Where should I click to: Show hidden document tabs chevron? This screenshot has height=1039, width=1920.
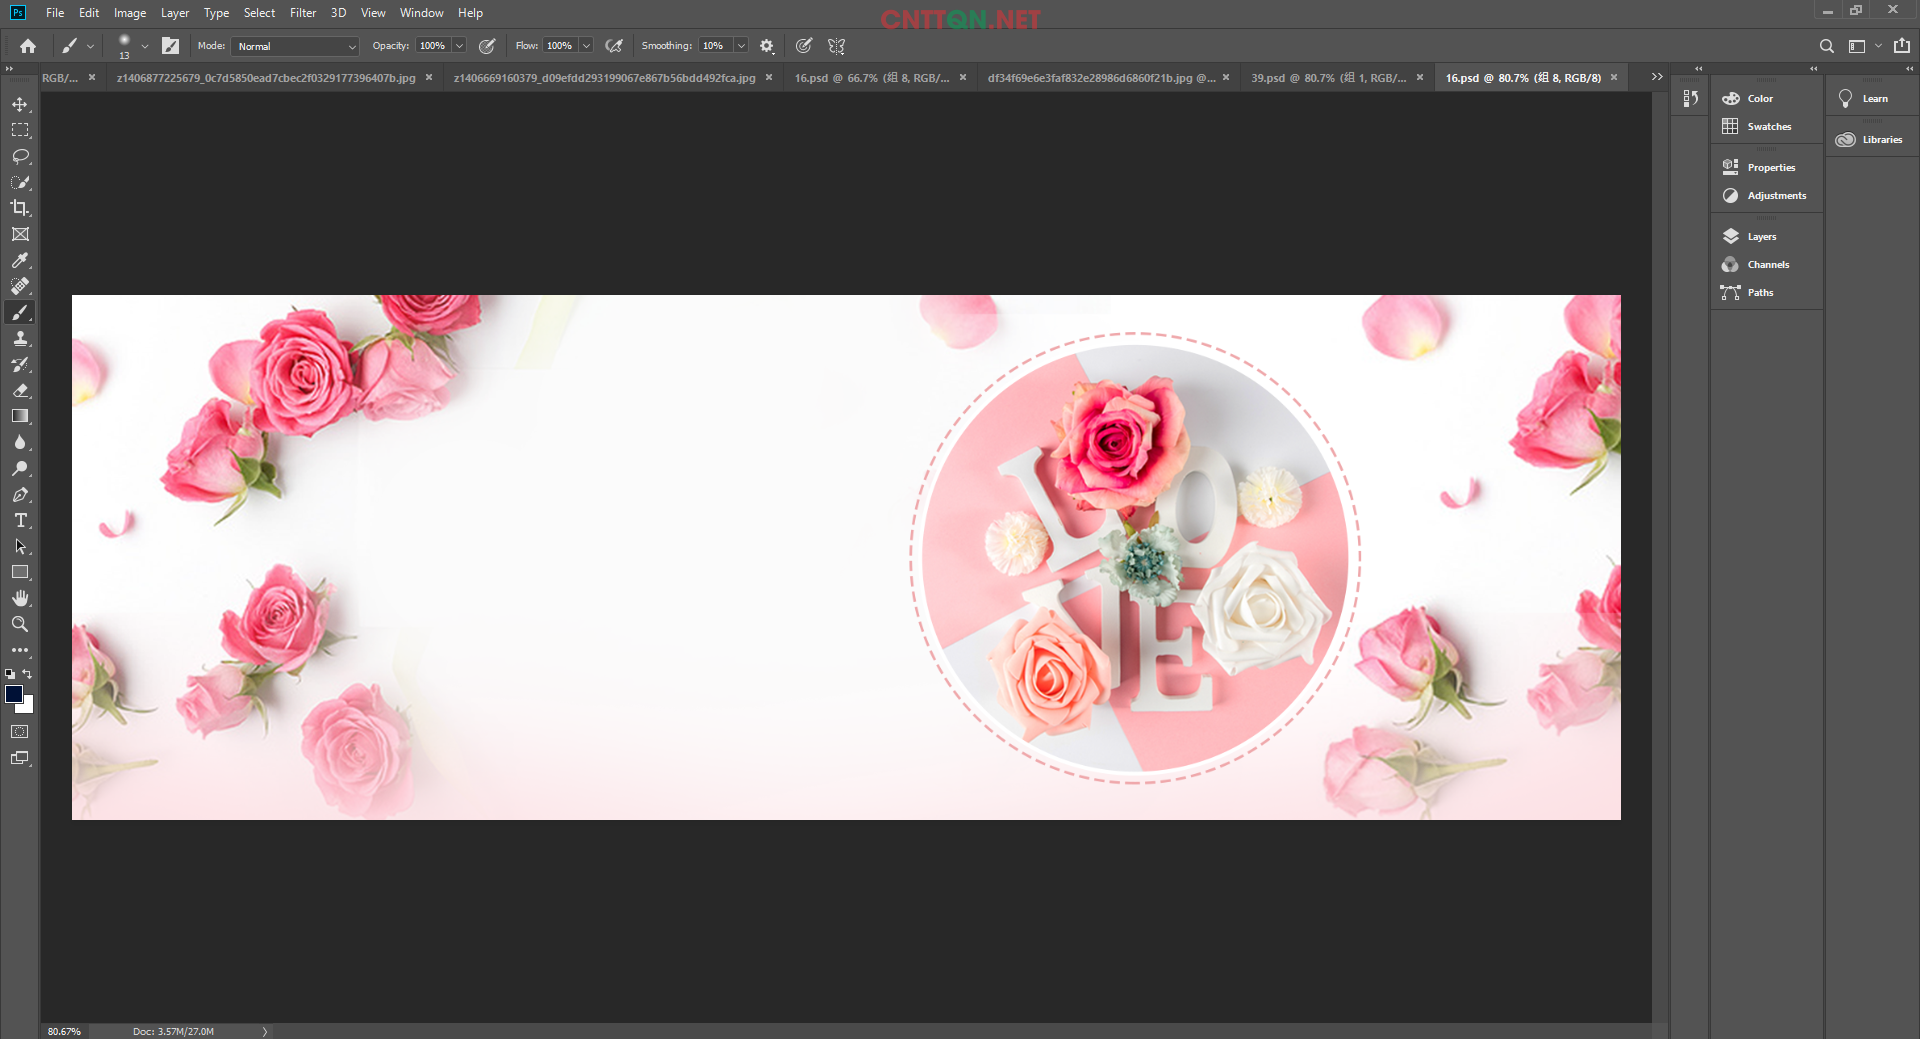coord(1657,77)
